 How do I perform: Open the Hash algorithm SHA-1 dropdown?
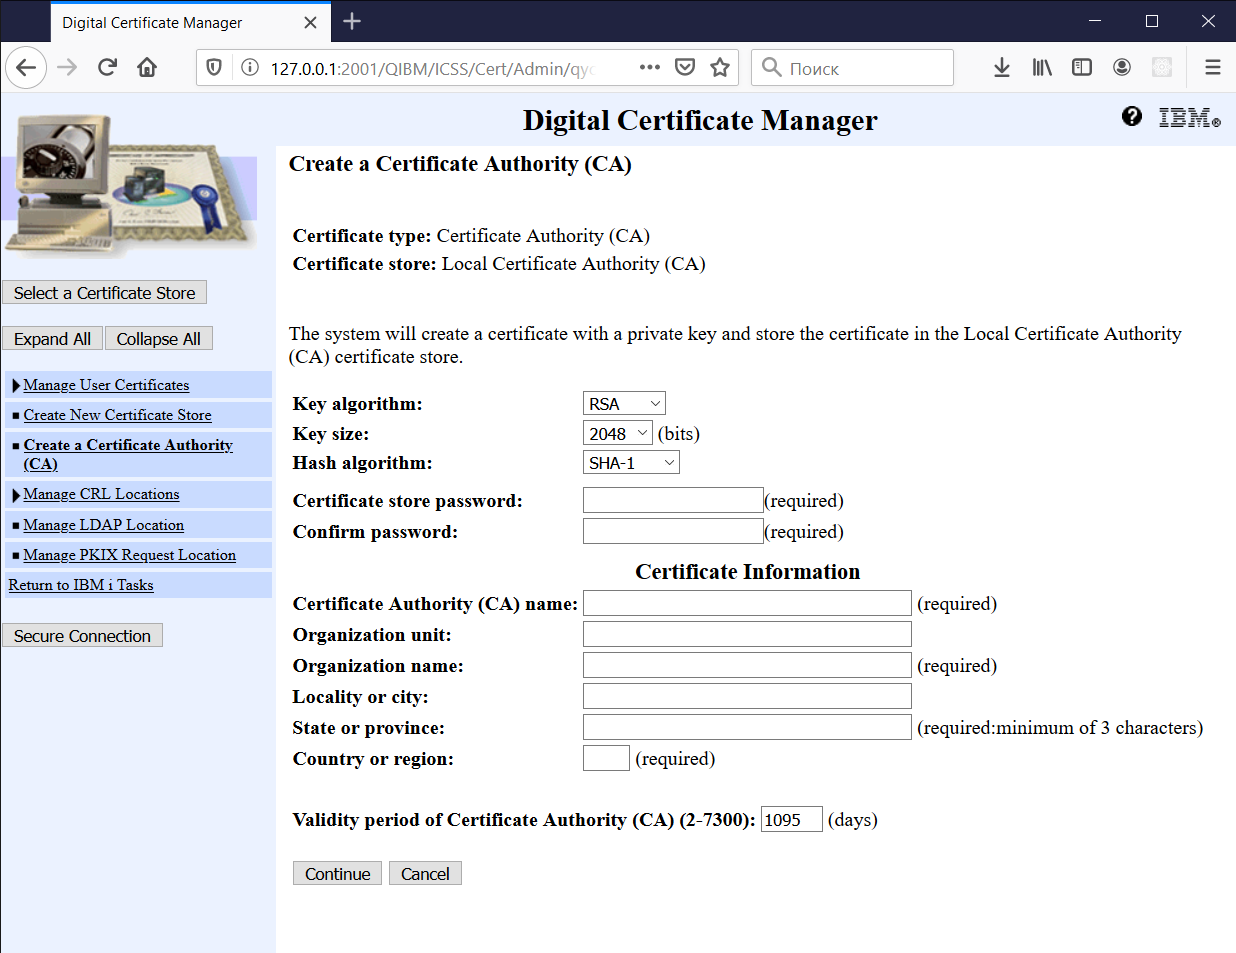[x=631, y=463]
